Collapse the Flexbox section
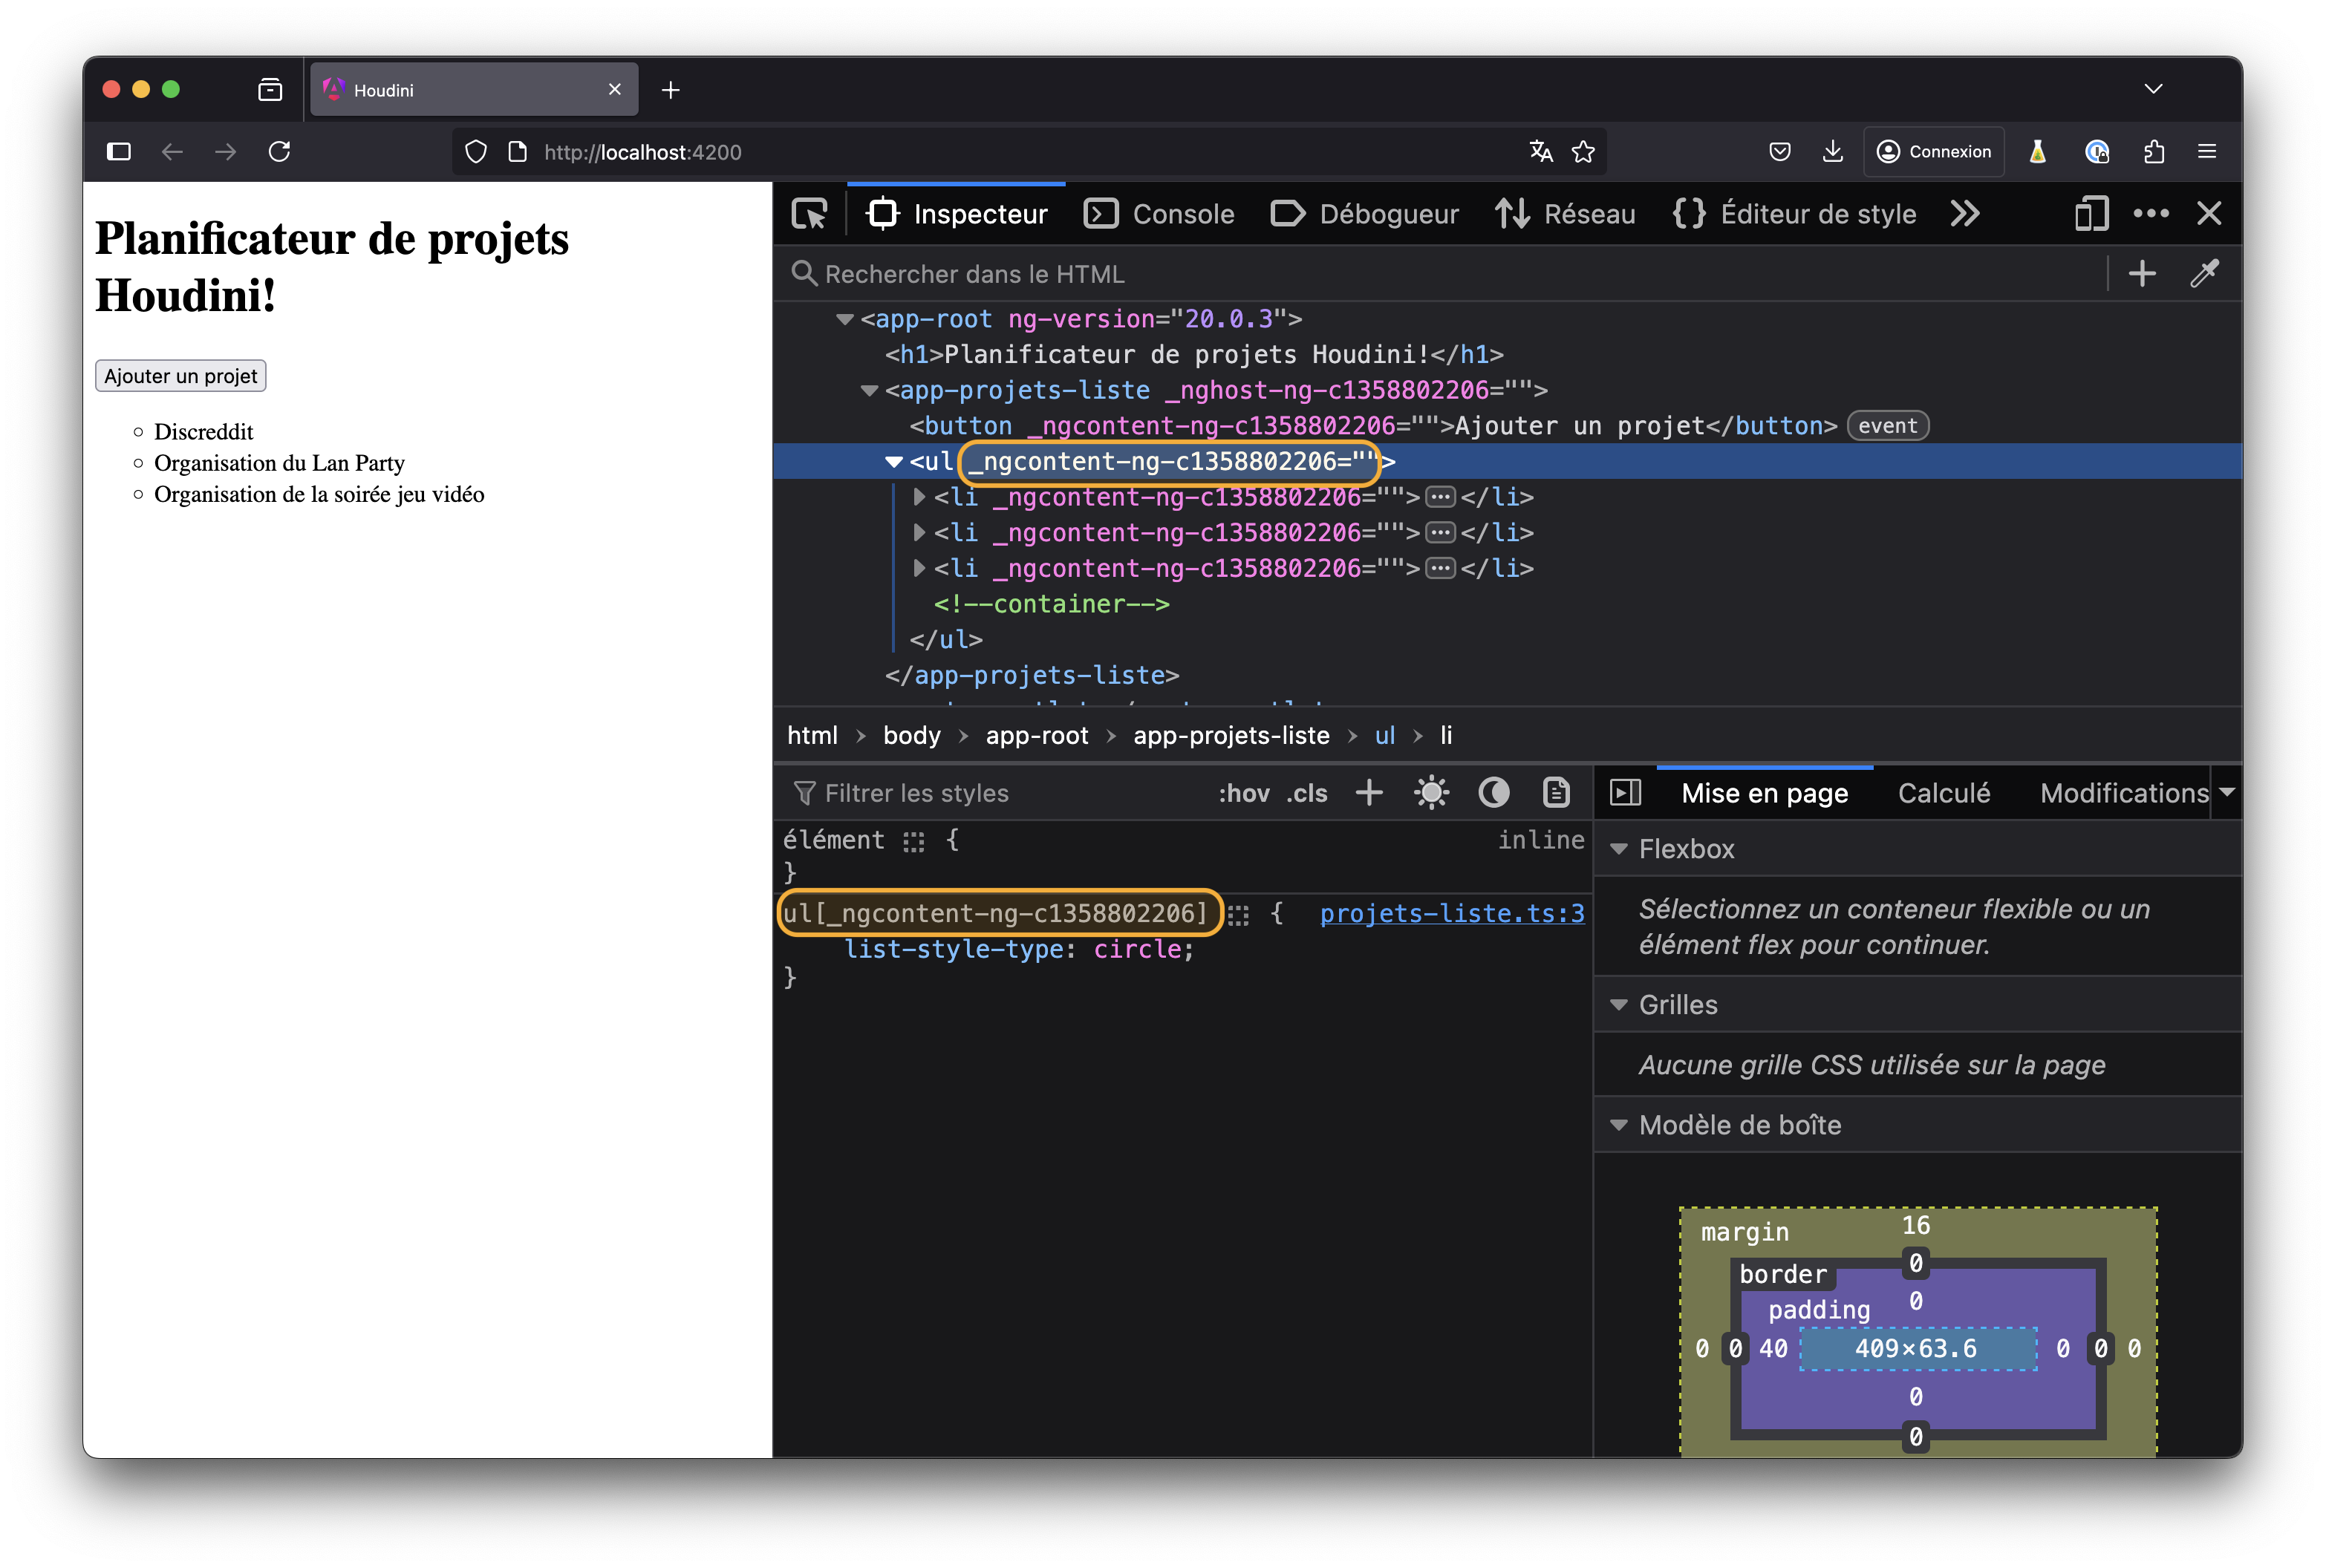 [1618, 849]
